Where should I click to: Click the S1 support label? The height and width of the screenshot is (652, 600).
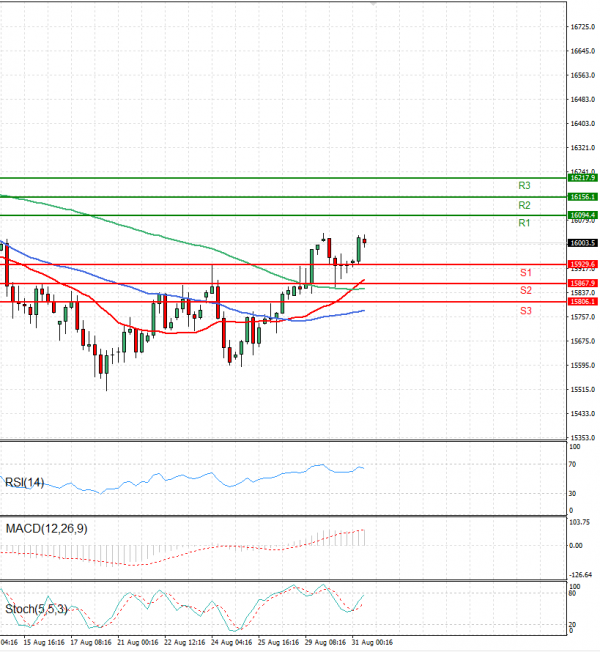click(x=526, y=273)
